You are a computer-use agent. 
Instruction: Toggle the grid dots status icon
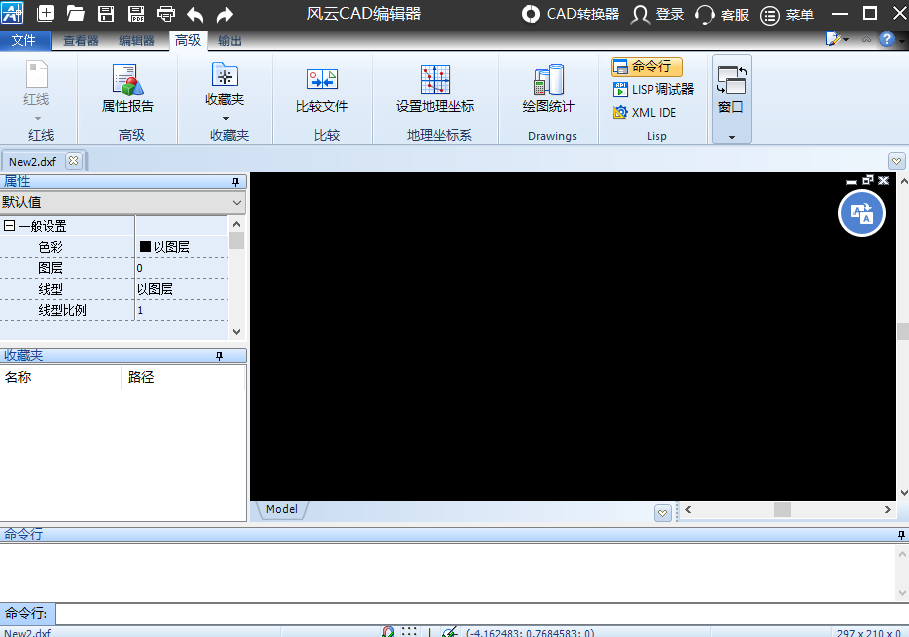[x=409, y=632]
